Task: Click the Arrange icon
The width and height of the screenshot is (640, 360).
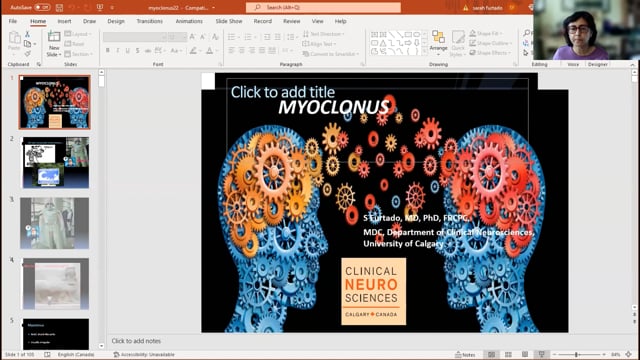Action: point(438,37)
